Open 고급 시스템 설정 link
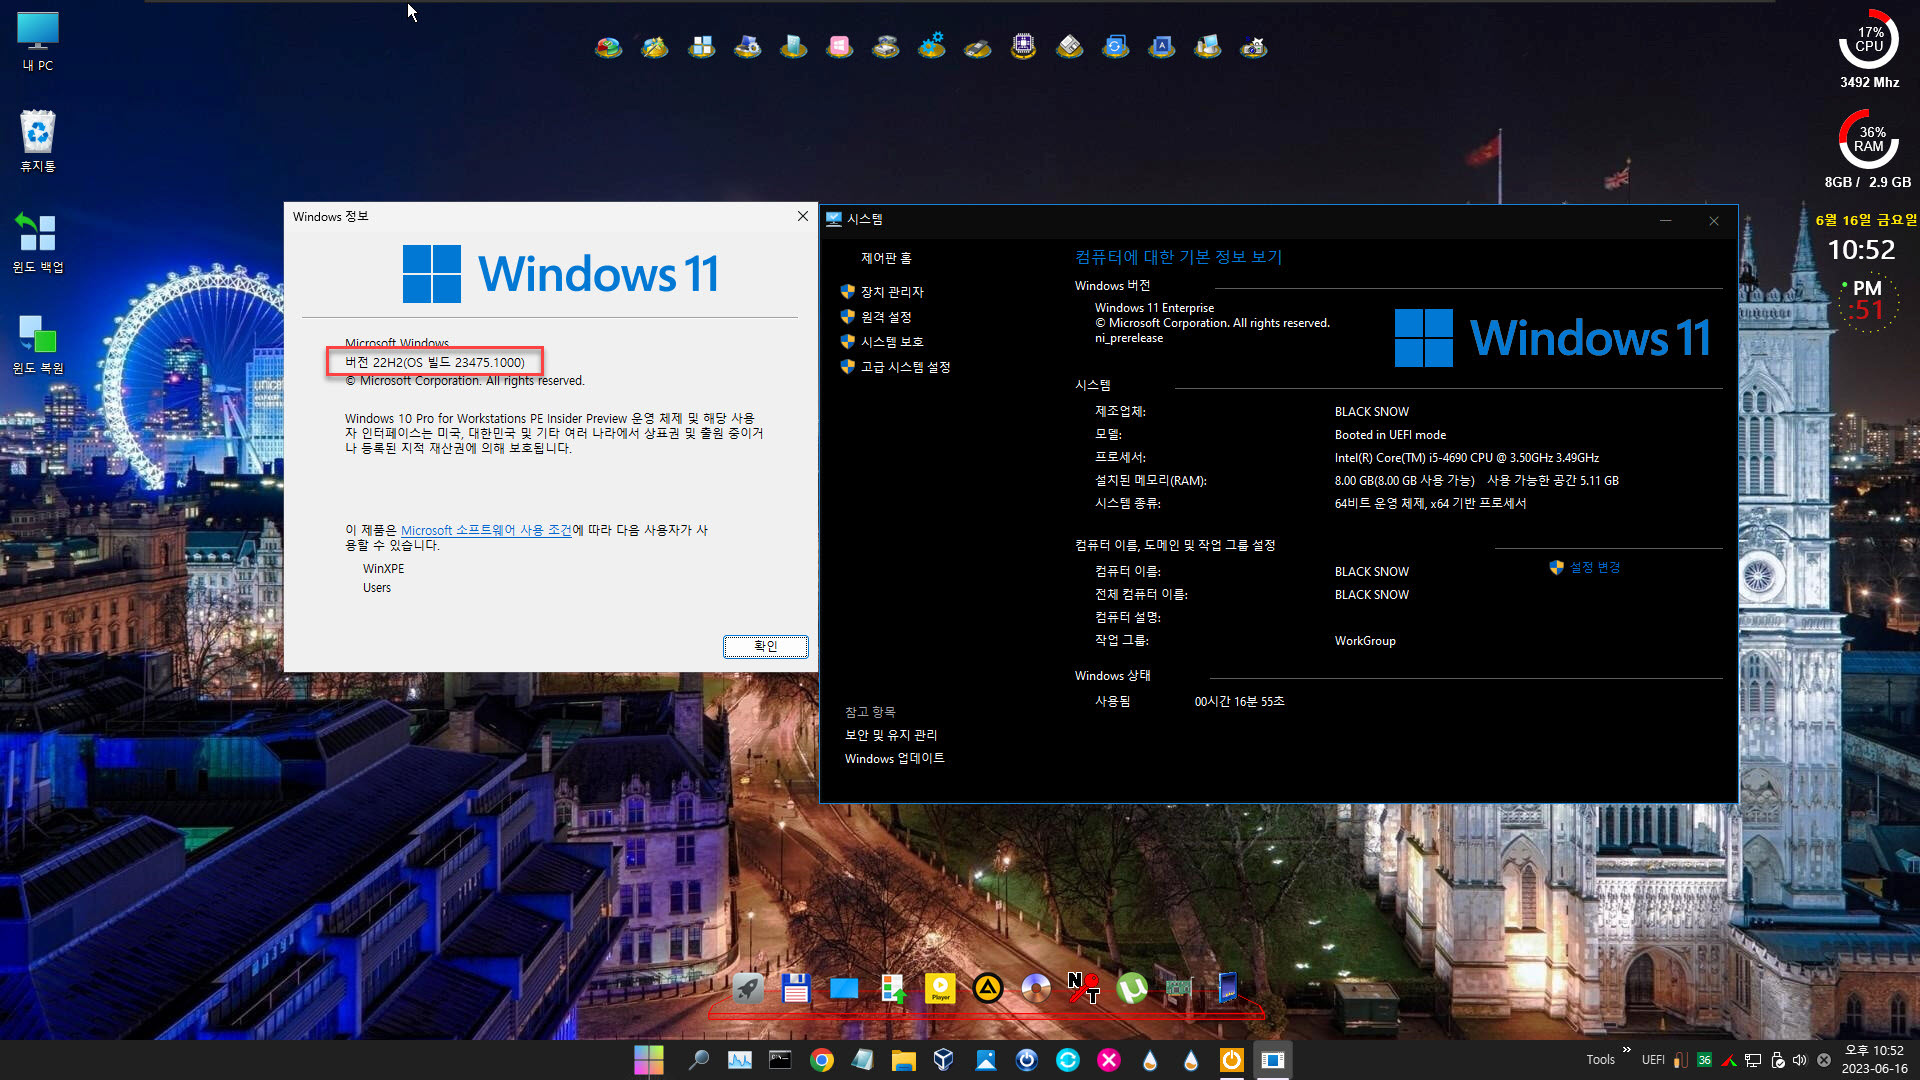Screen dimensions: 1920x1080 coord(905,367)
